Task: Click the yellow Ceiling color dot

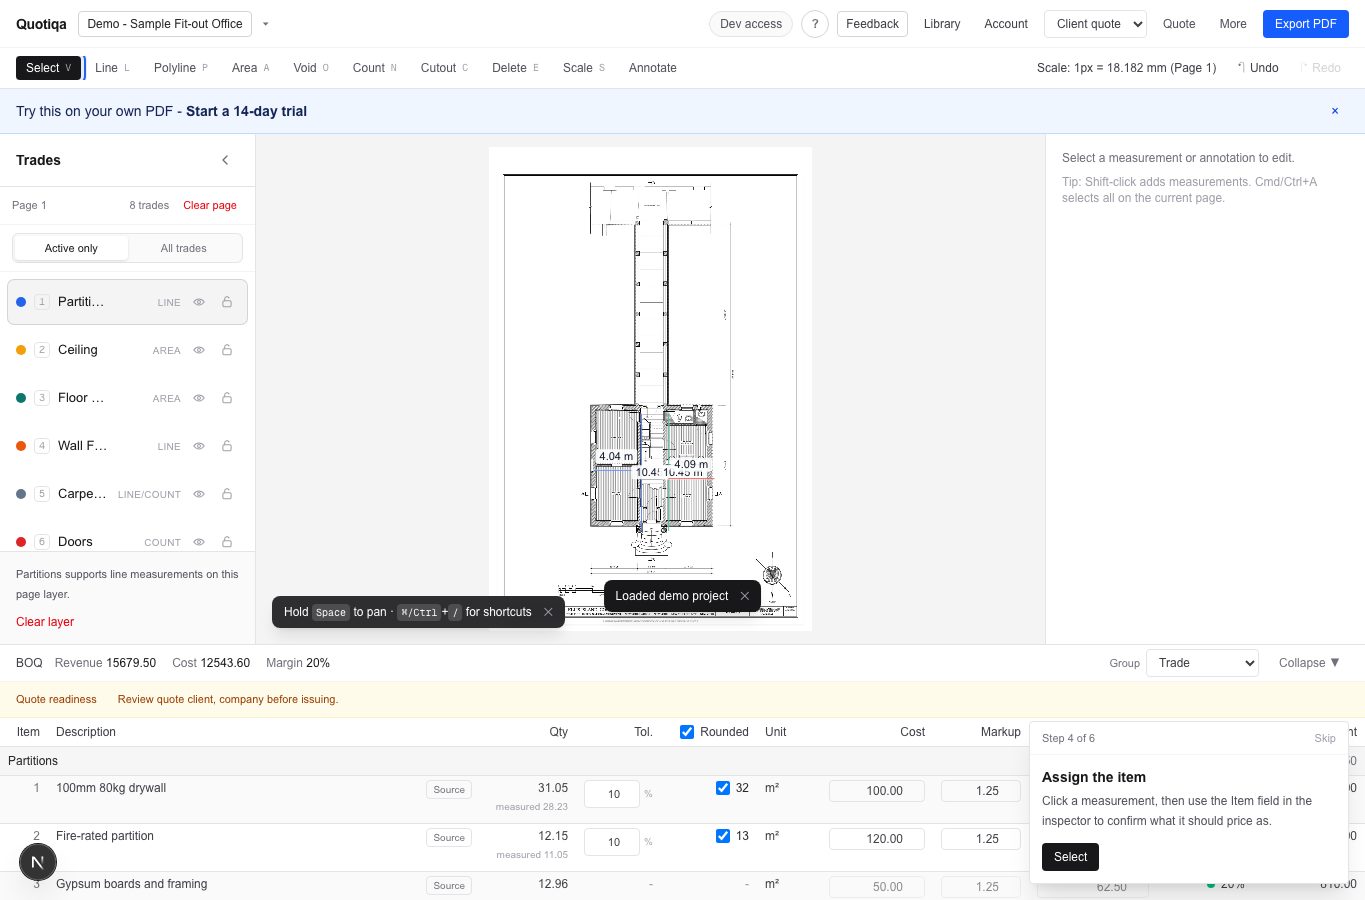Action: click(21, 350)
